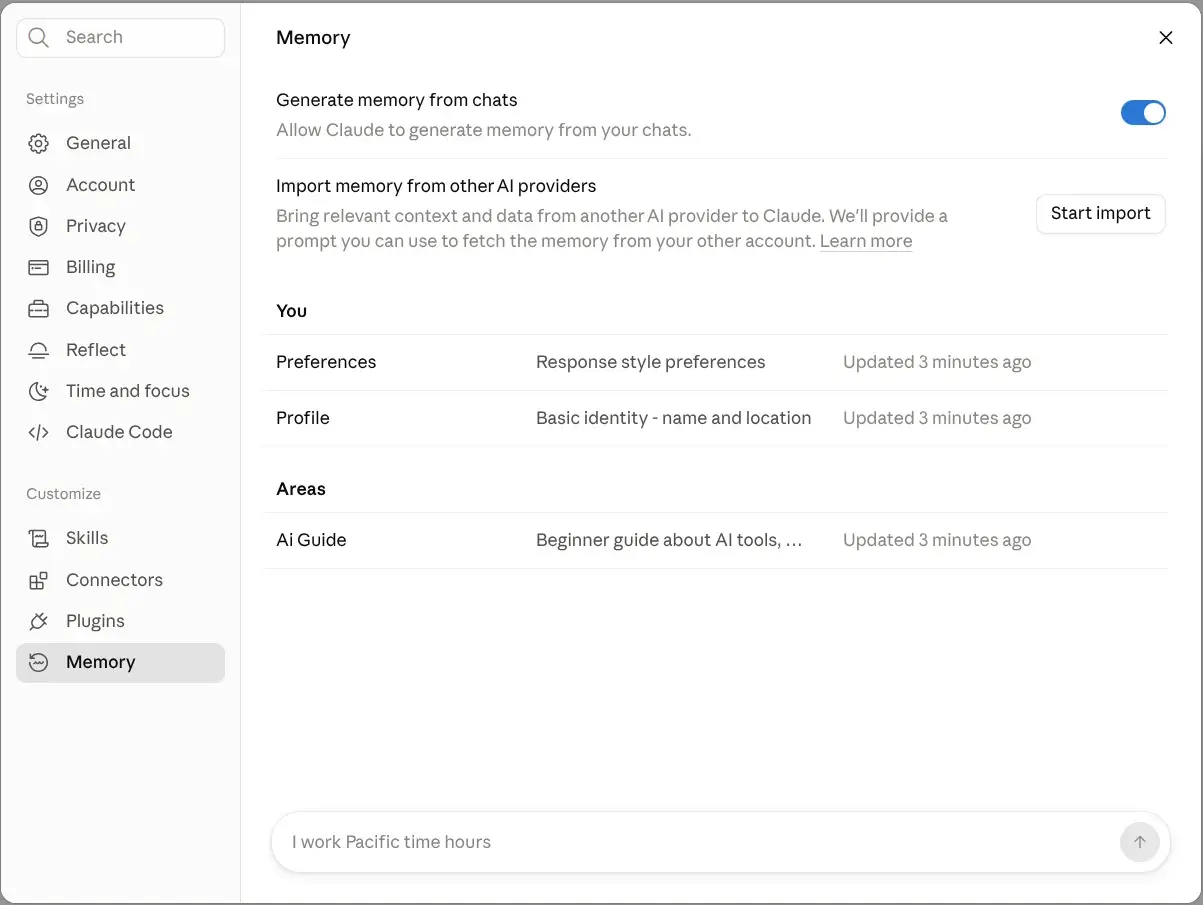Open the Preferences memory row
This screenshot has height=905, width=1203.
click(716, 362)
